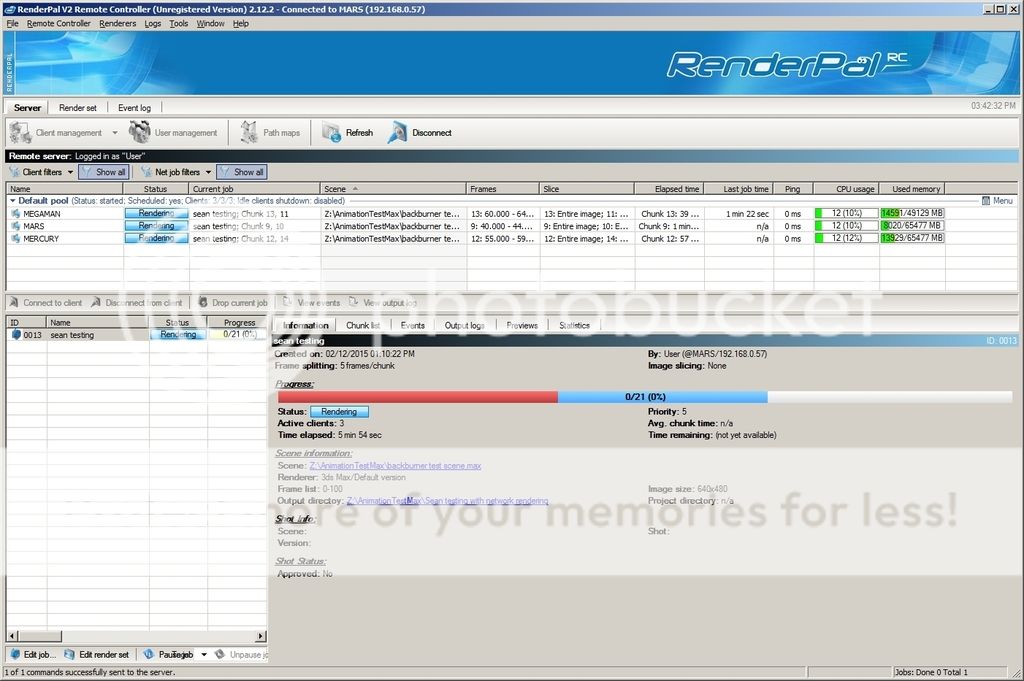Click the Disconnect toolbar icon
This screenshot has height=681, width=1024.
point(397,133)
